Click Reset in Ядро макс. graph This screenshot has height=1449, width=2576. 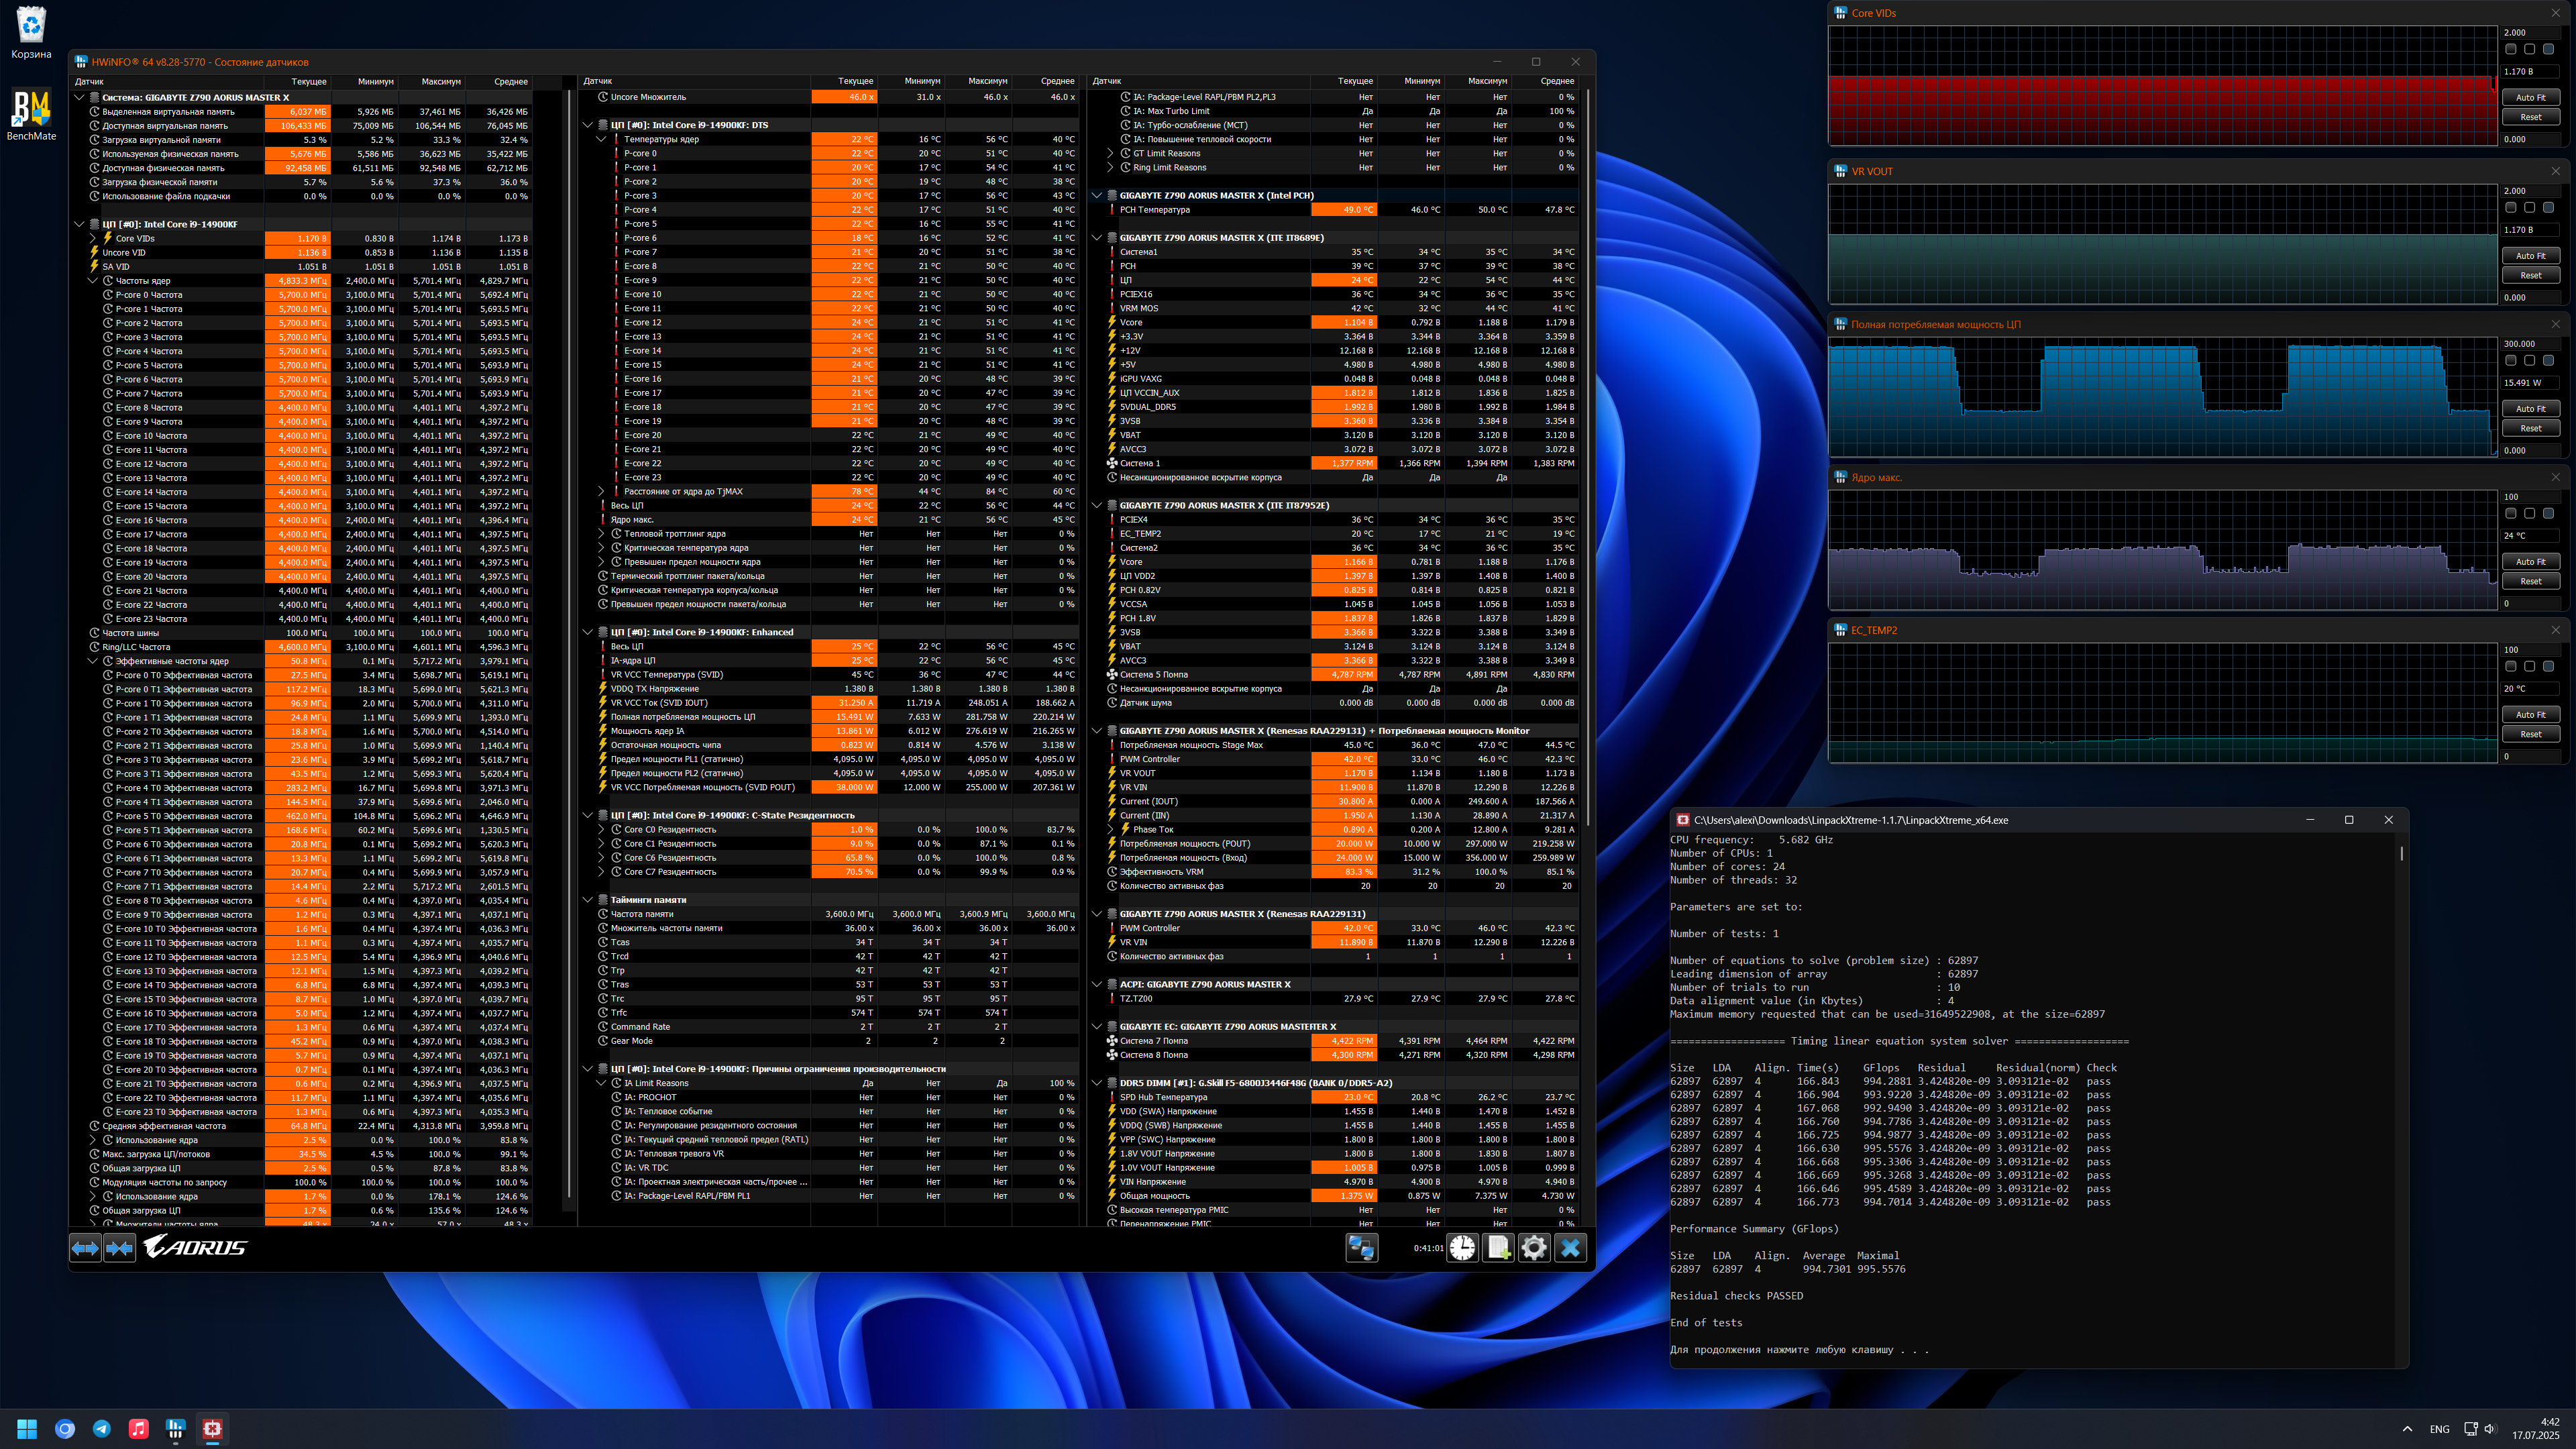(2530, 581)
